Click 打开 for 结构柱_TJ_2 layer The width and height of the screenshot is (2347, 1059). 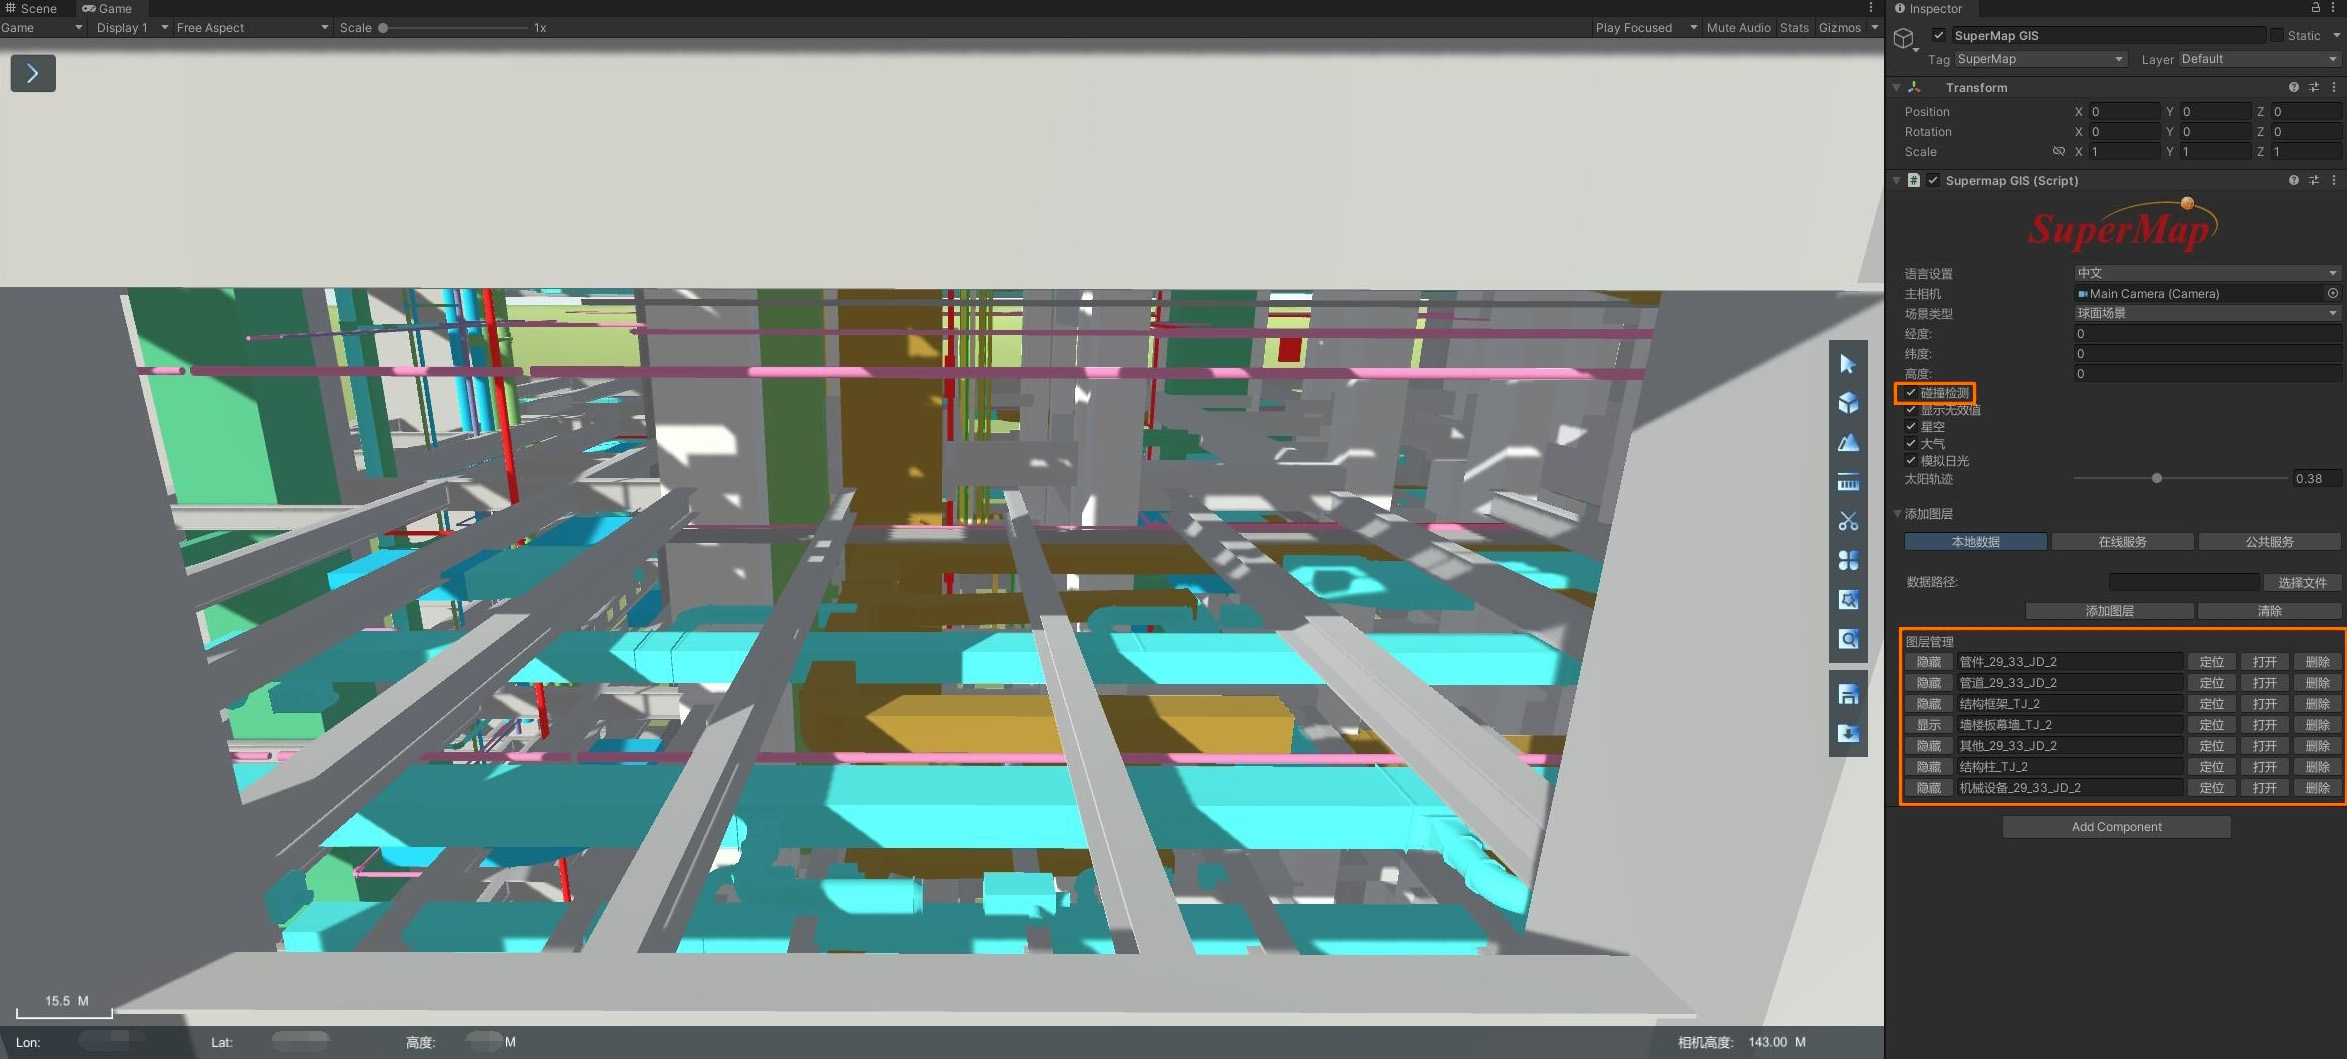click(x=2265, y=767)
